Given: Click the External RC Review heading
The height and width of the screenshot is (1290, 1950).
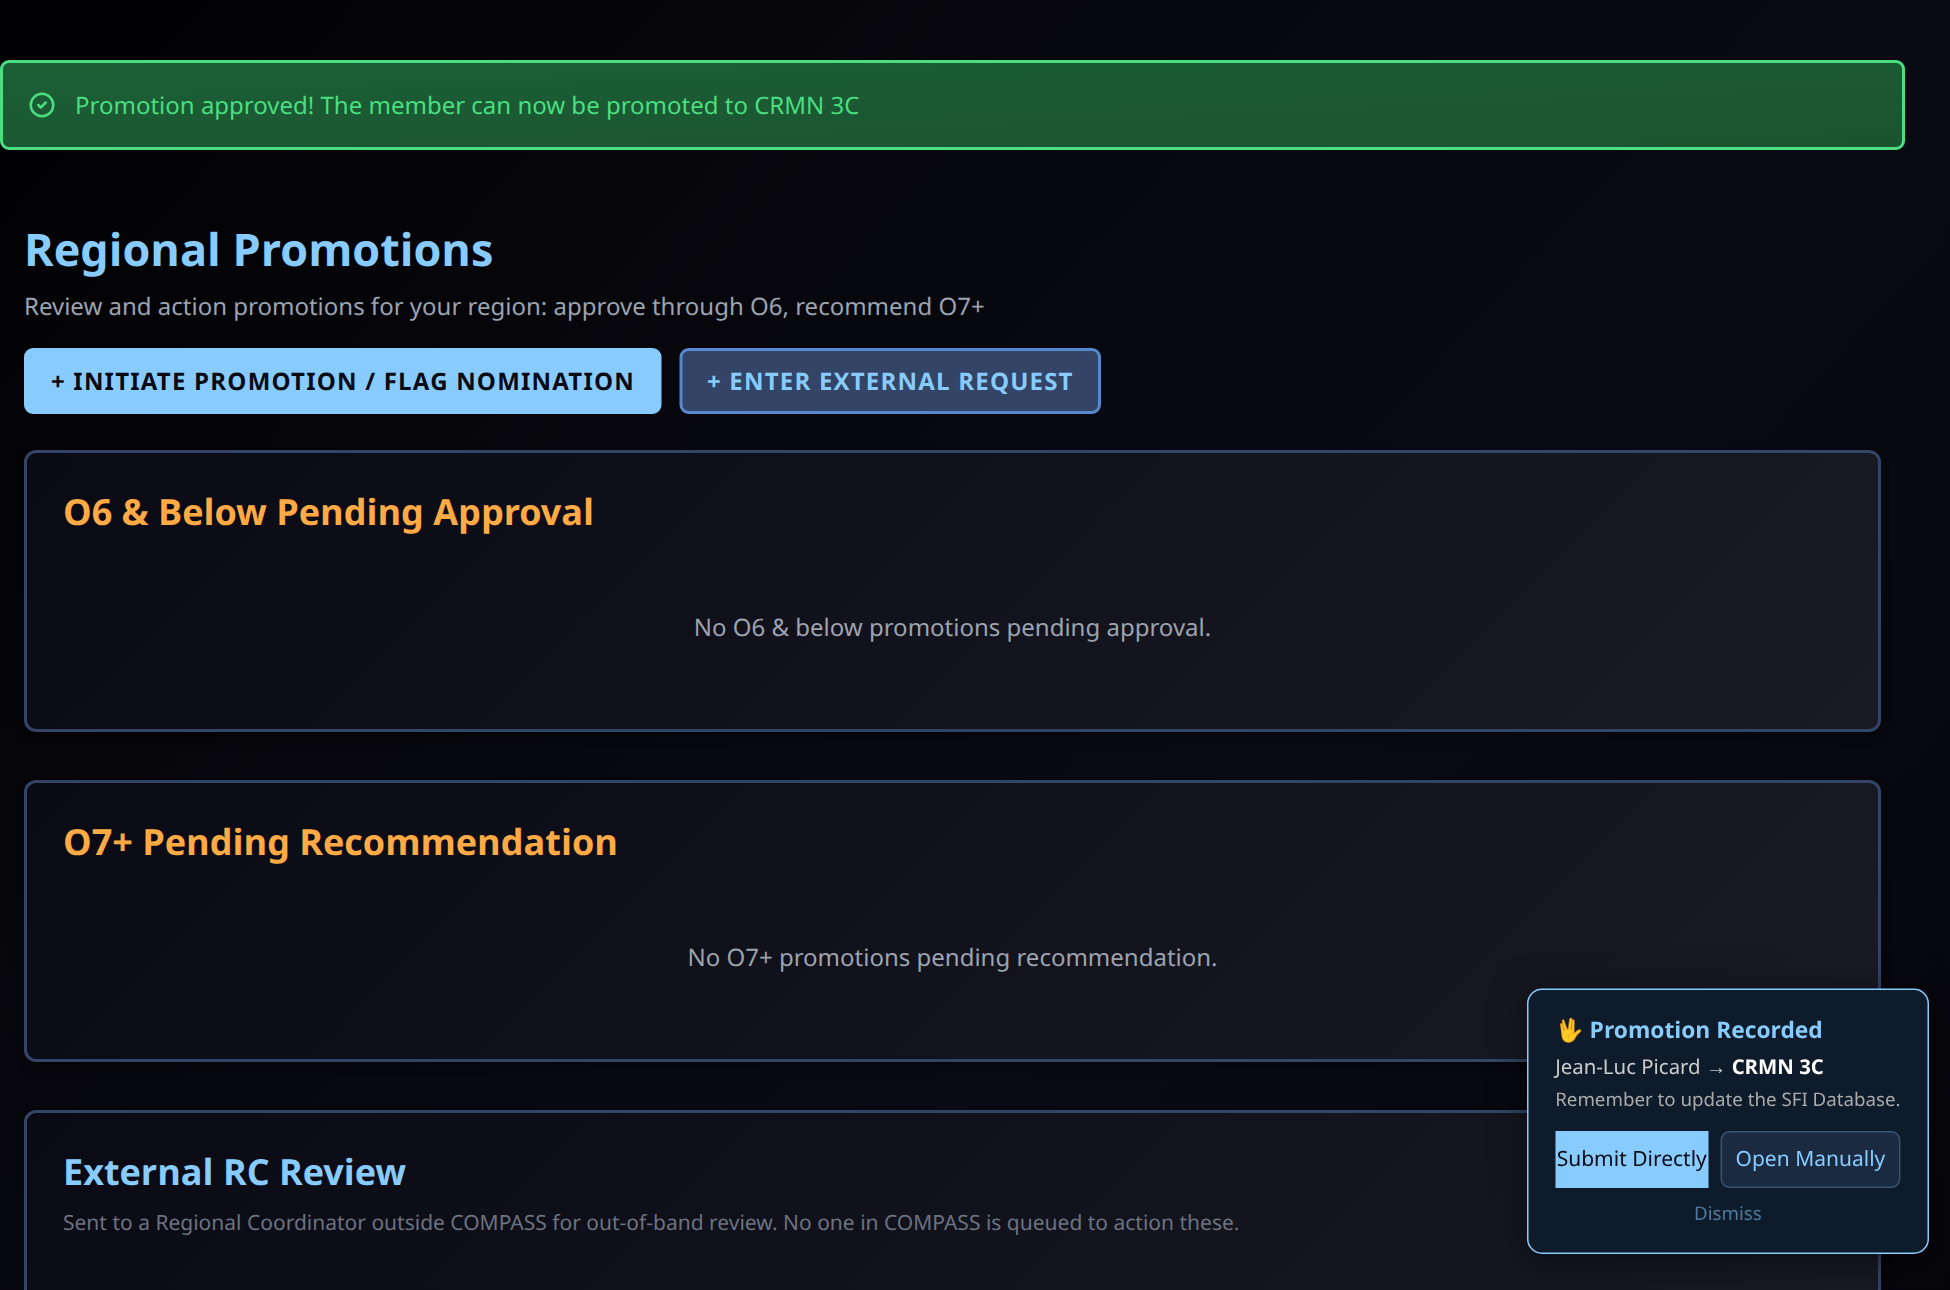Looking at the screenshot, I should tap(234, 1172).
